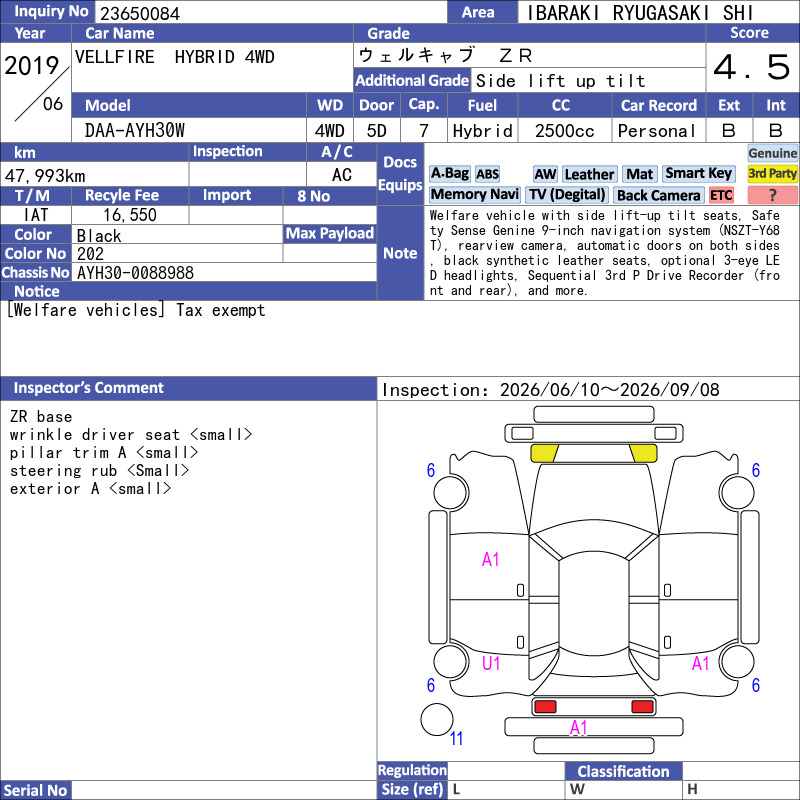This screenshot has height=800, width=800.
Task: Click the spare tire circle on diagram
Action: click(437, 719)
